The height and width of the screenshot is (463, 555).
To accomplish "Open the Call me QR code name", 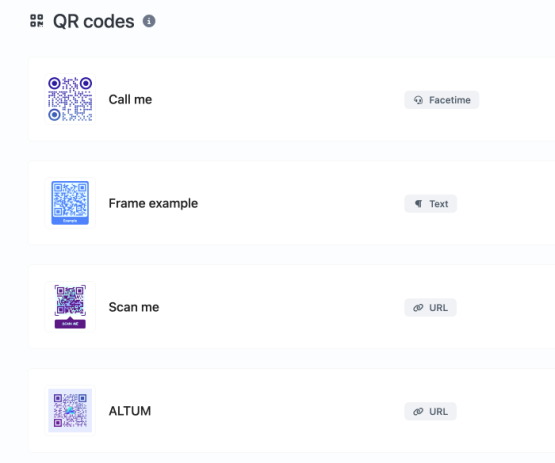I will pyautogui.click(x=130, y=99).
